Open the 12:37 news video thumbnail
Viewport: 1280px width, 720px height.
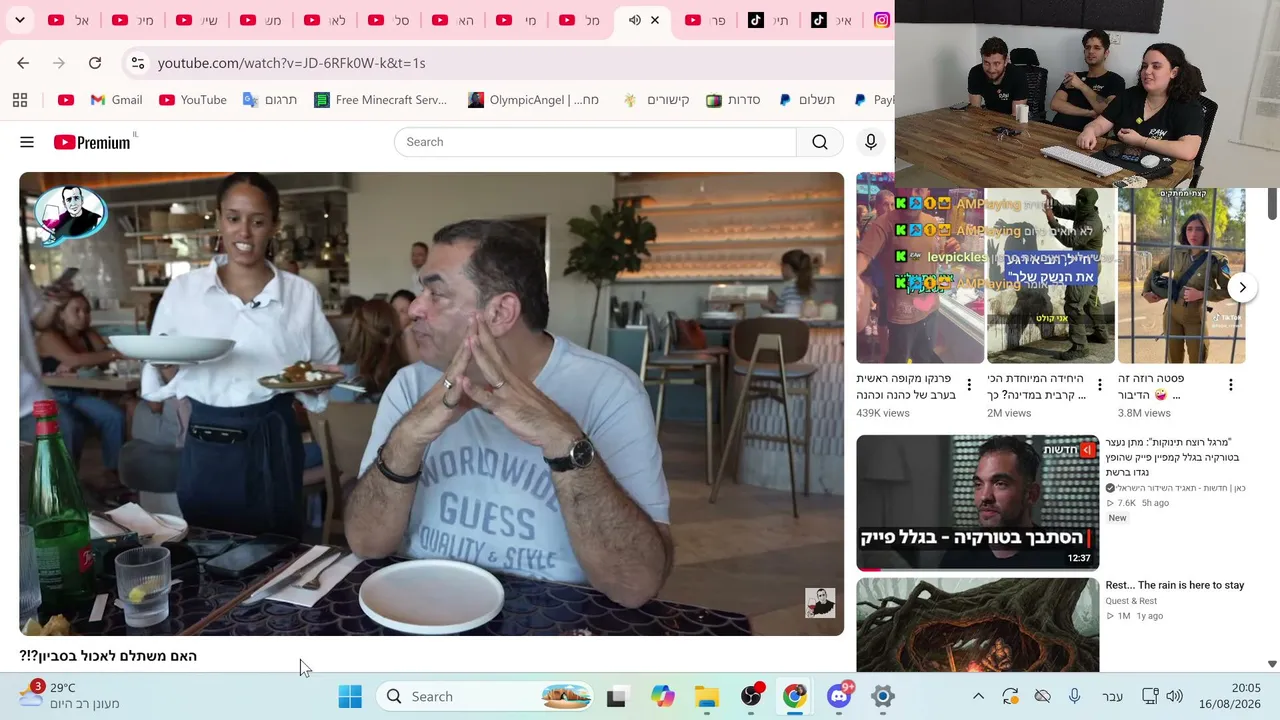tap(978, 503)
